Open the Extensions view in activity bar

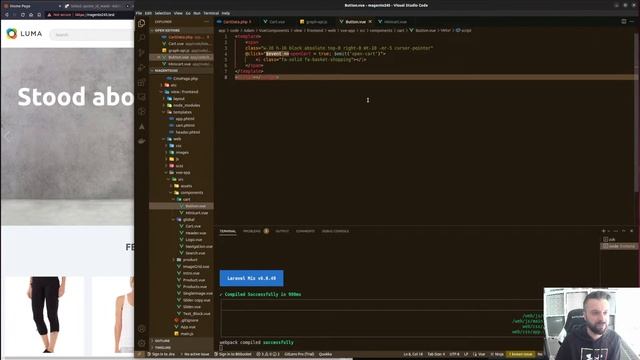click(142, 82)
